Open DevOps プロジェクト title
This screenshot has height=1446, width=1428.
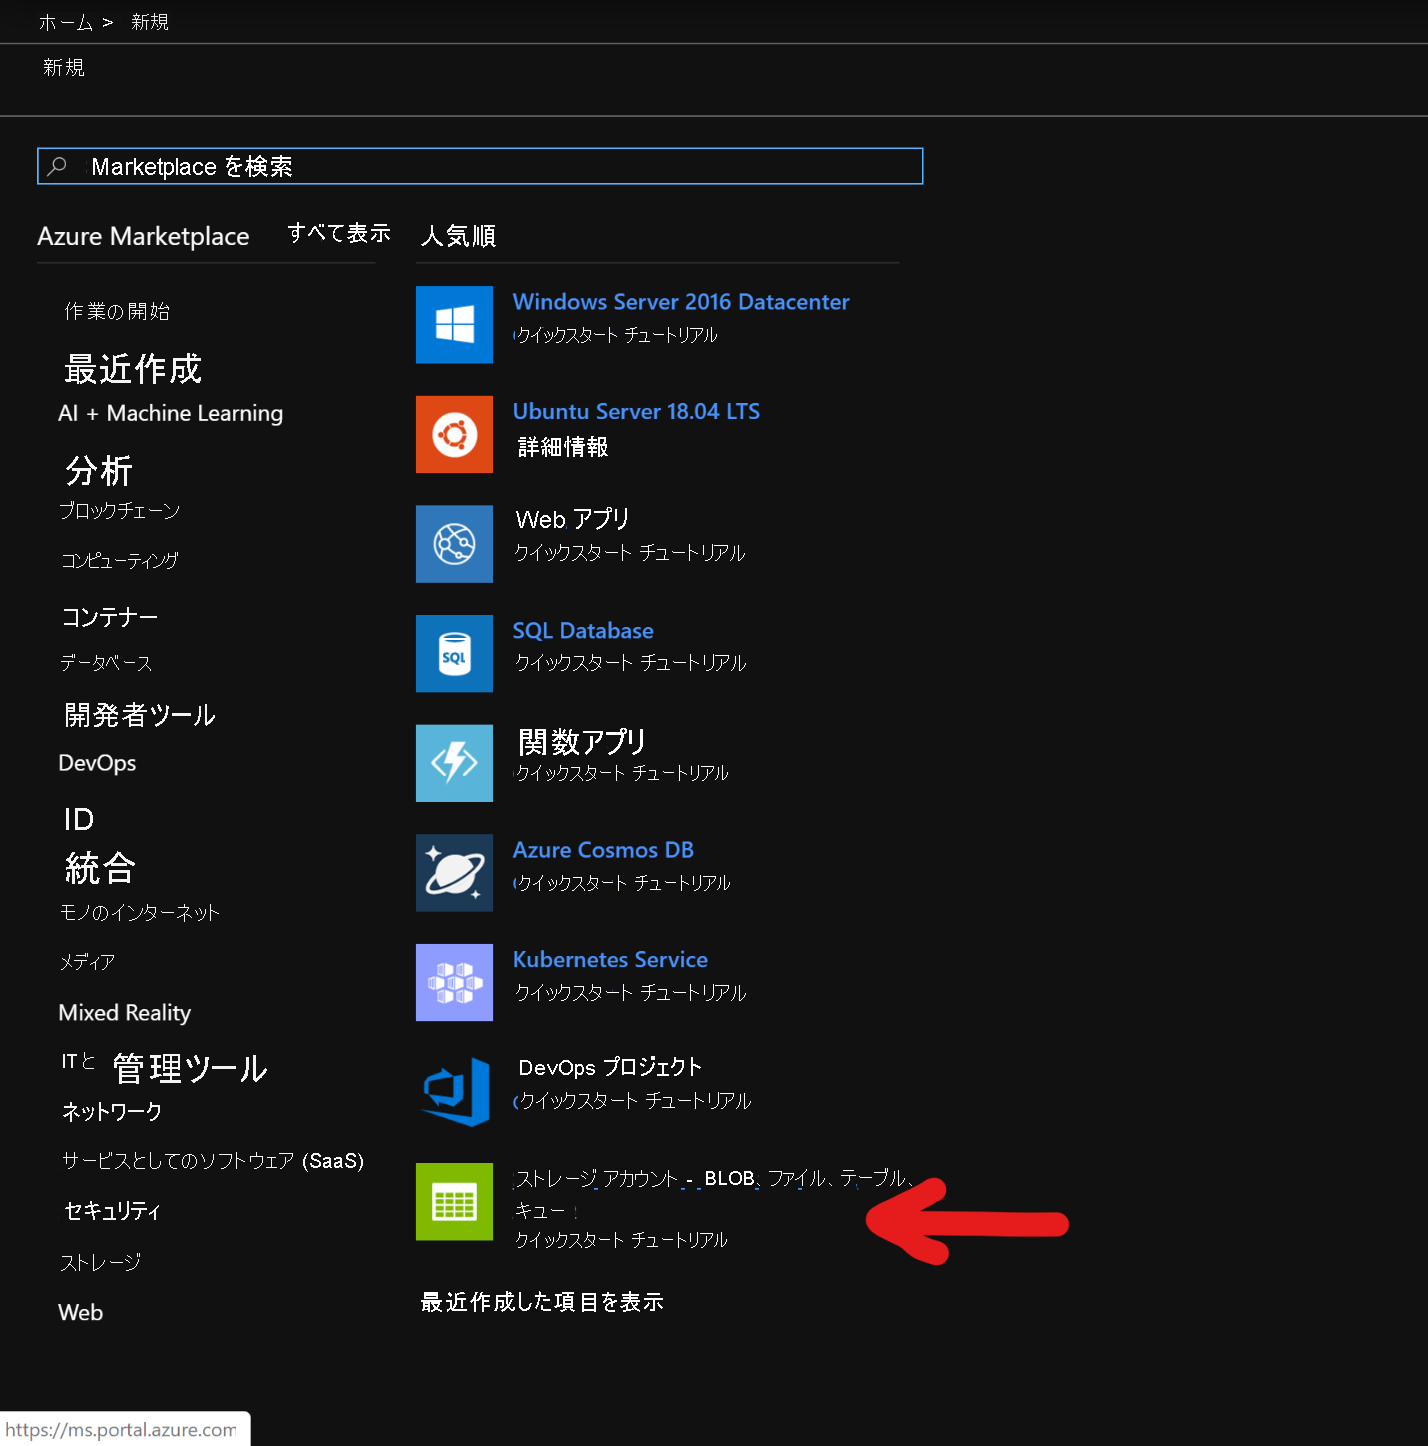tap(610, 1067)
